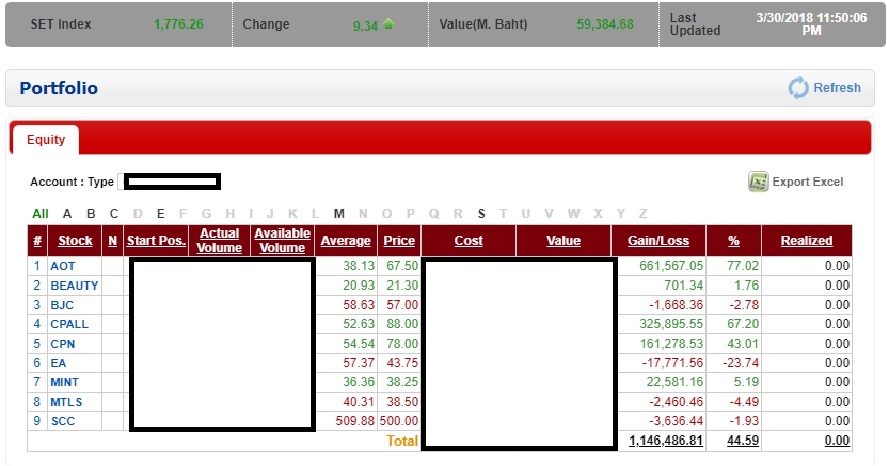887x466 pixels.
Task: Filter stocks by letter E
Action: coord(161,214)
